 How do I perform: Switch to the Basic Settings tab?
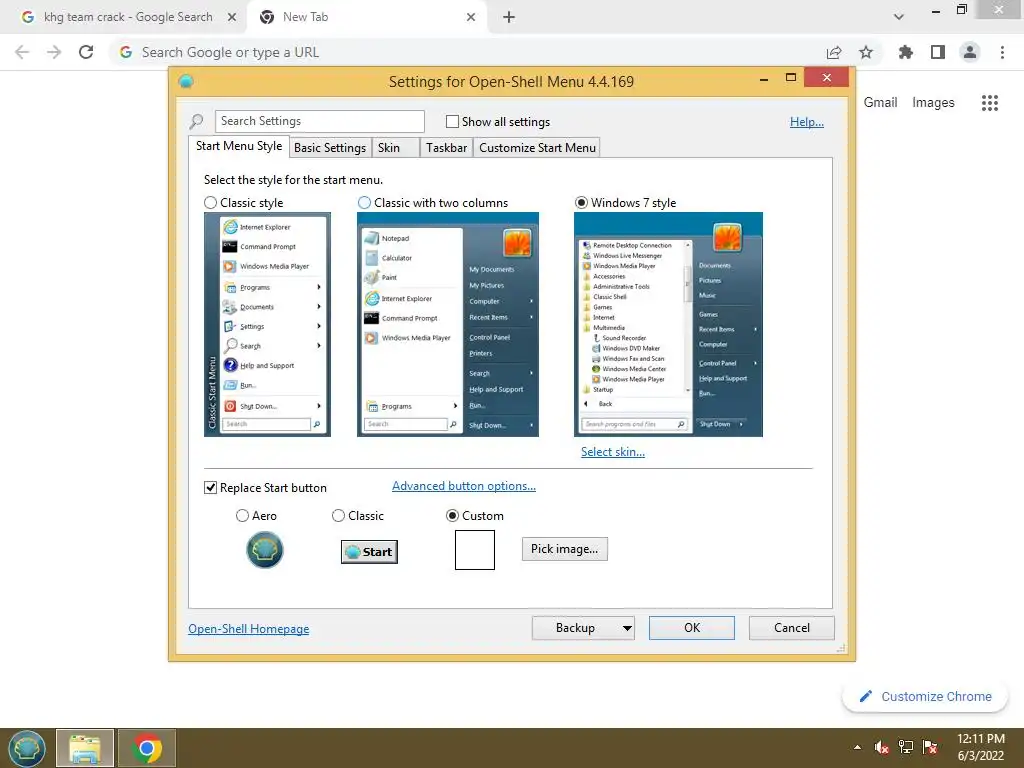[330, 148]
